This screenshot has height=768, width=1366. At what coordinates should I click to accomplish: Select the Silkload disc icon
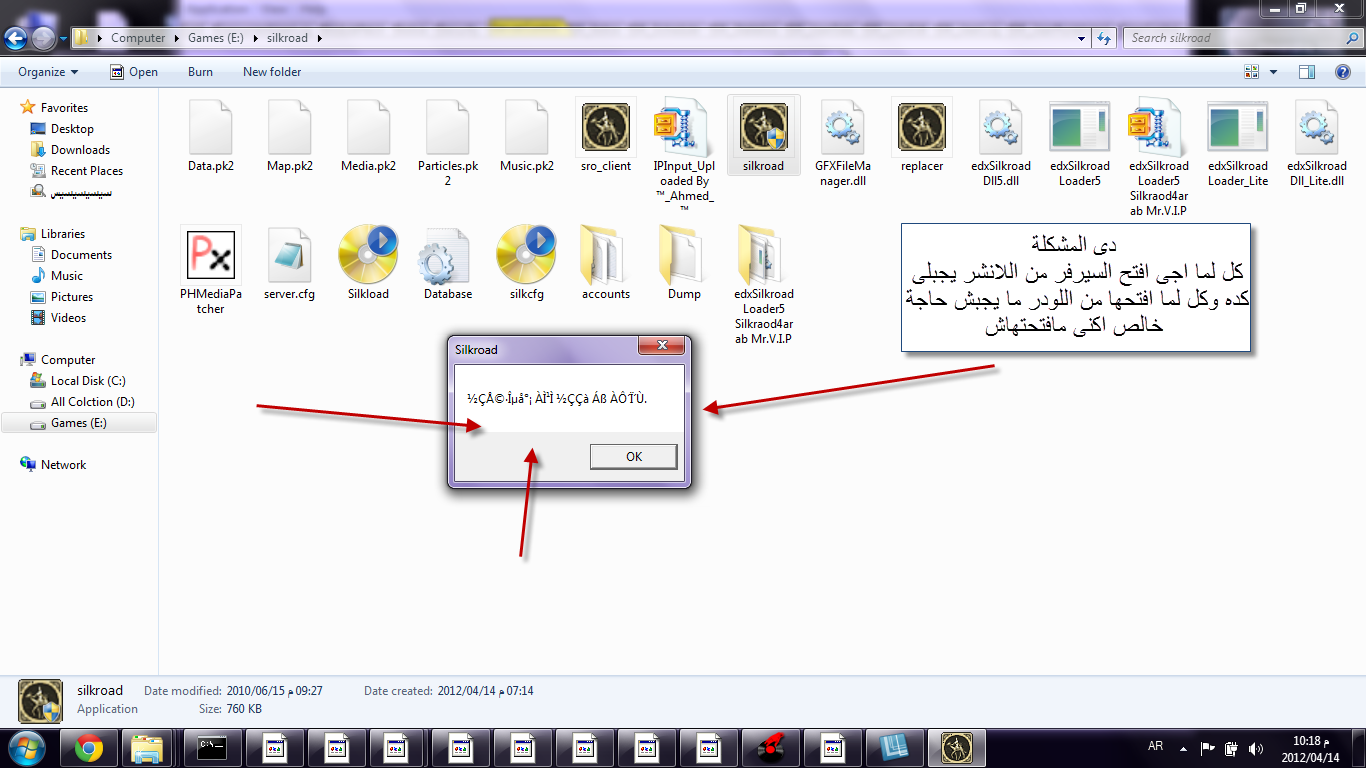[x=369, y=254]
